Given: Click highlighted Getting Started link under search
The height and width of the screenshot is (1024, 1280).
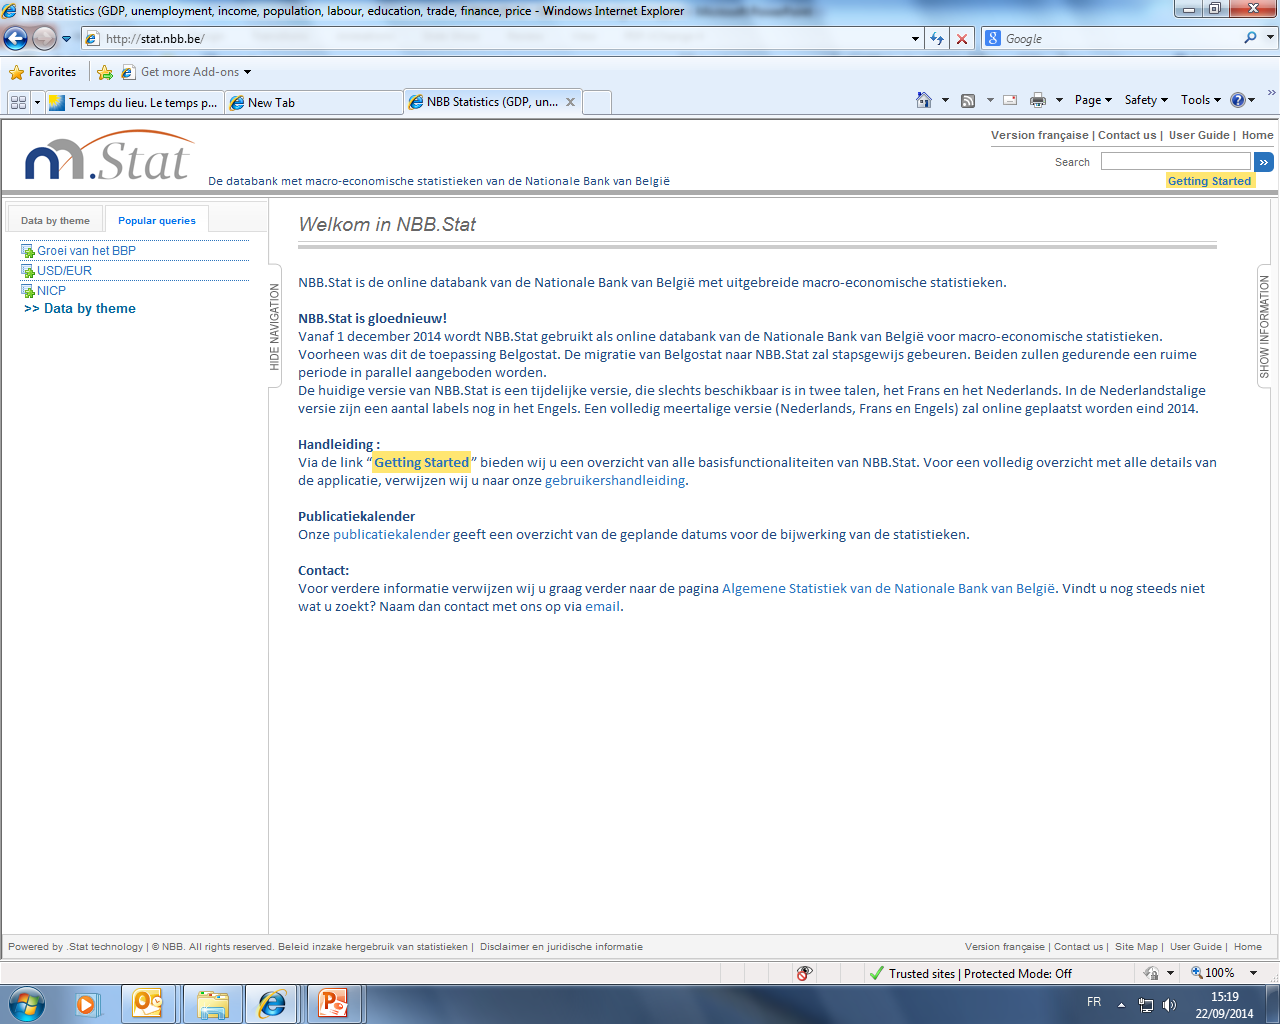Looking at the screenshot, I should pyautogui.click(x=1209, y=181).
